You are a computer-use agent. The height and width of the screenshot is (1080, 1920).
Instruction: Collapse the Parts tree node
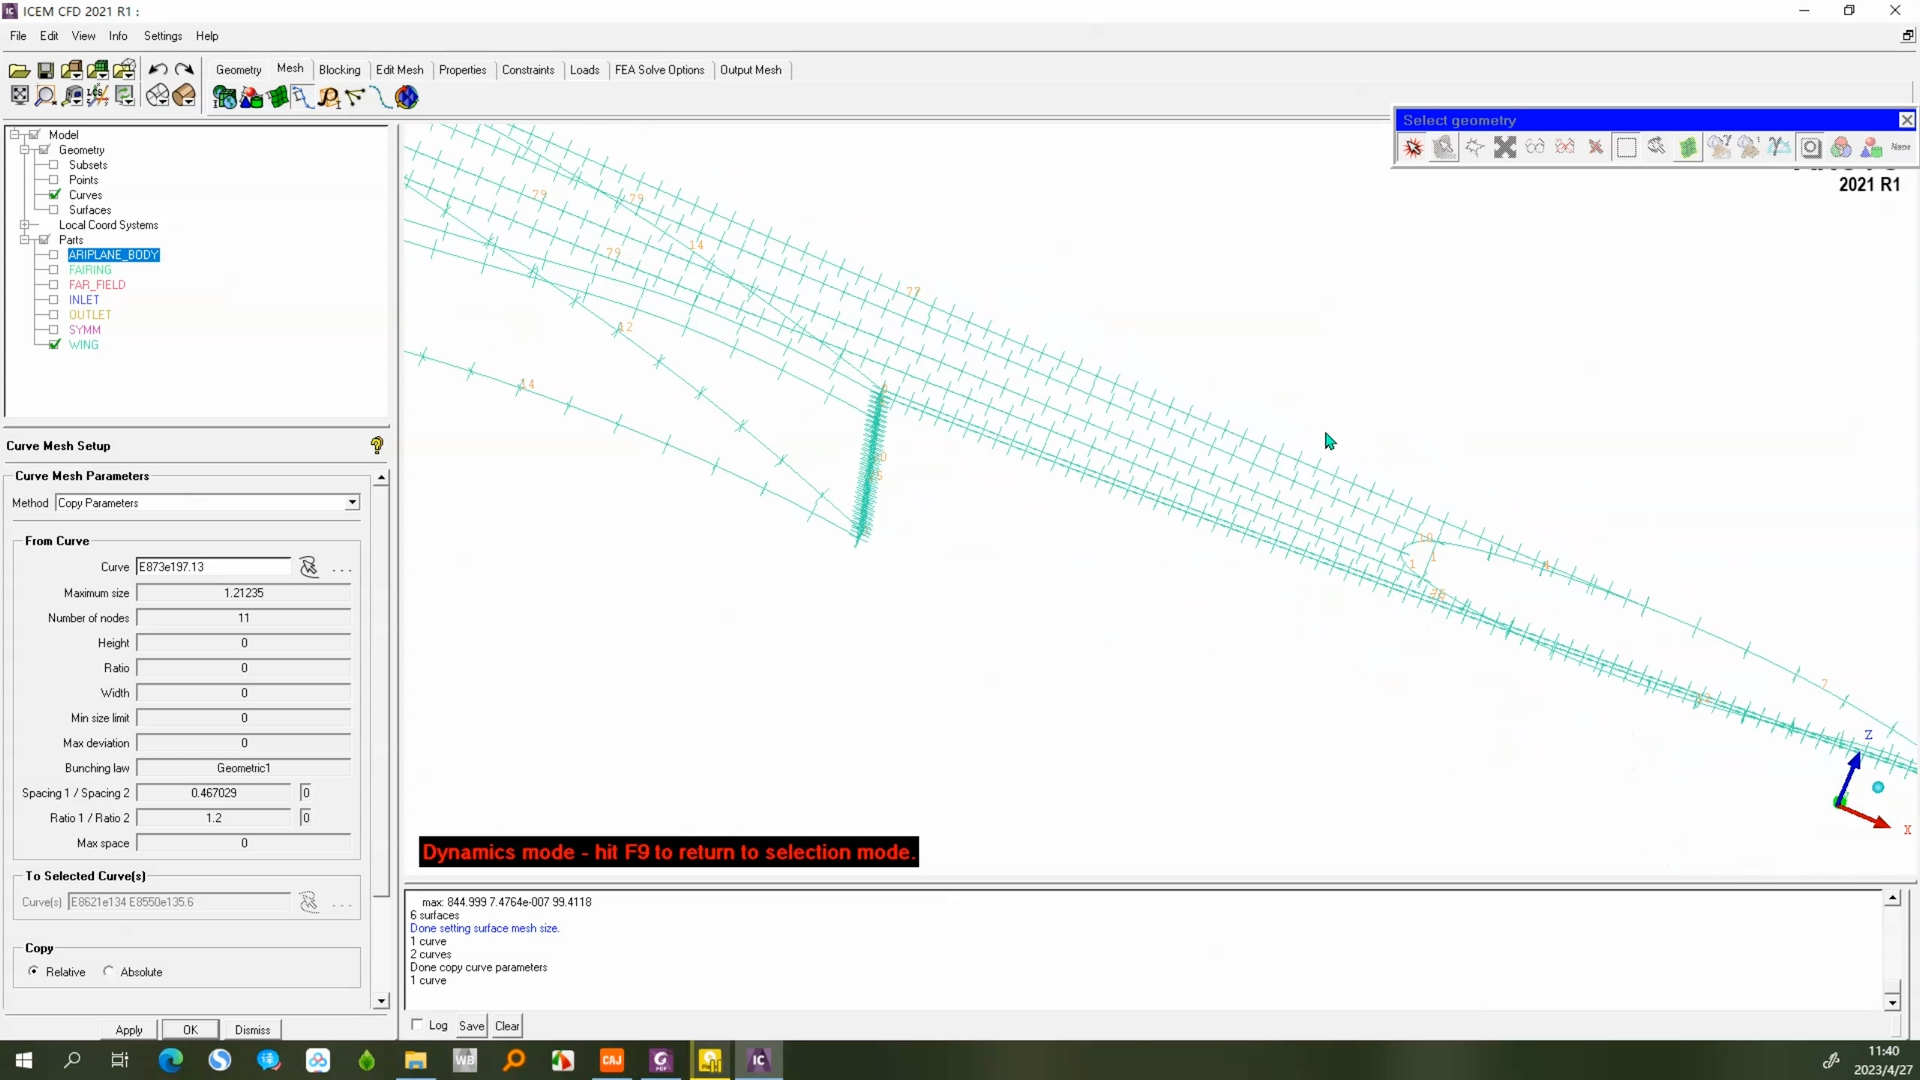click(24, 240)
